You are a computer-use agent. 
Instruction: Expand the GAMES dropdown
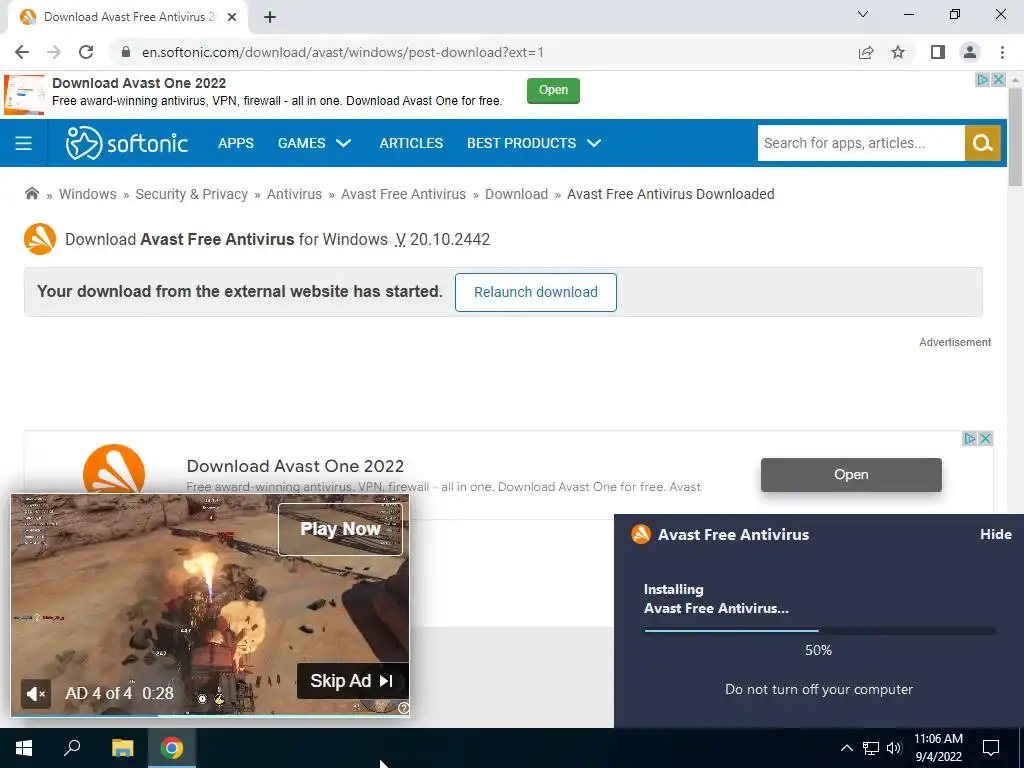click(x=314, y=143)
